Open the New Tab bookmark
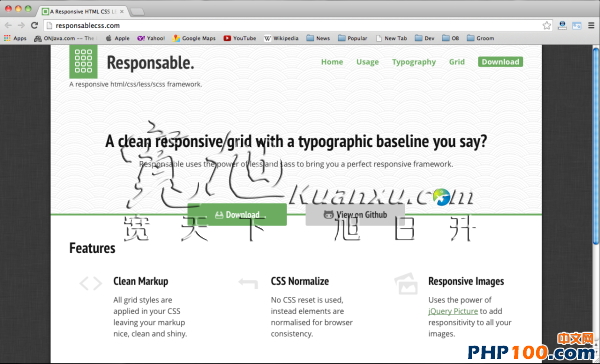Viewport: 600px width, 364px height. 391,38
